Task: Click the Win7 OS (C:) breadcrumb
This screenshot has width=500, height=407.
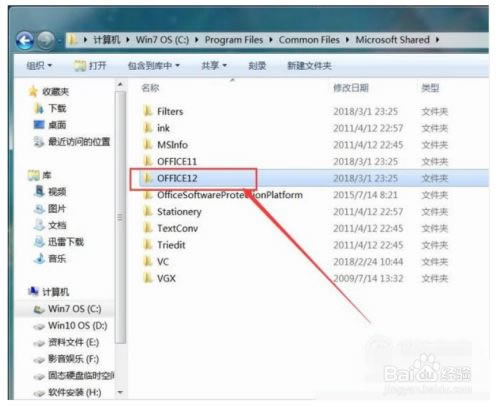Action: tap(162, 40)
